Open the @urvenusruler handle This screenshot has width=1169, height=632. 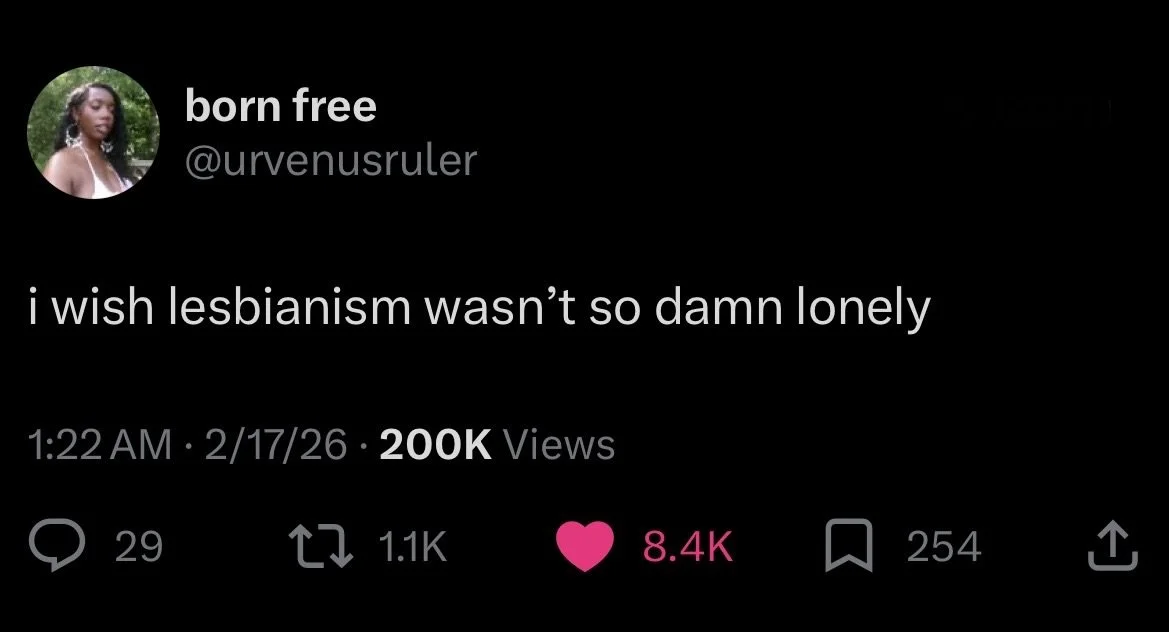(330, 160)
